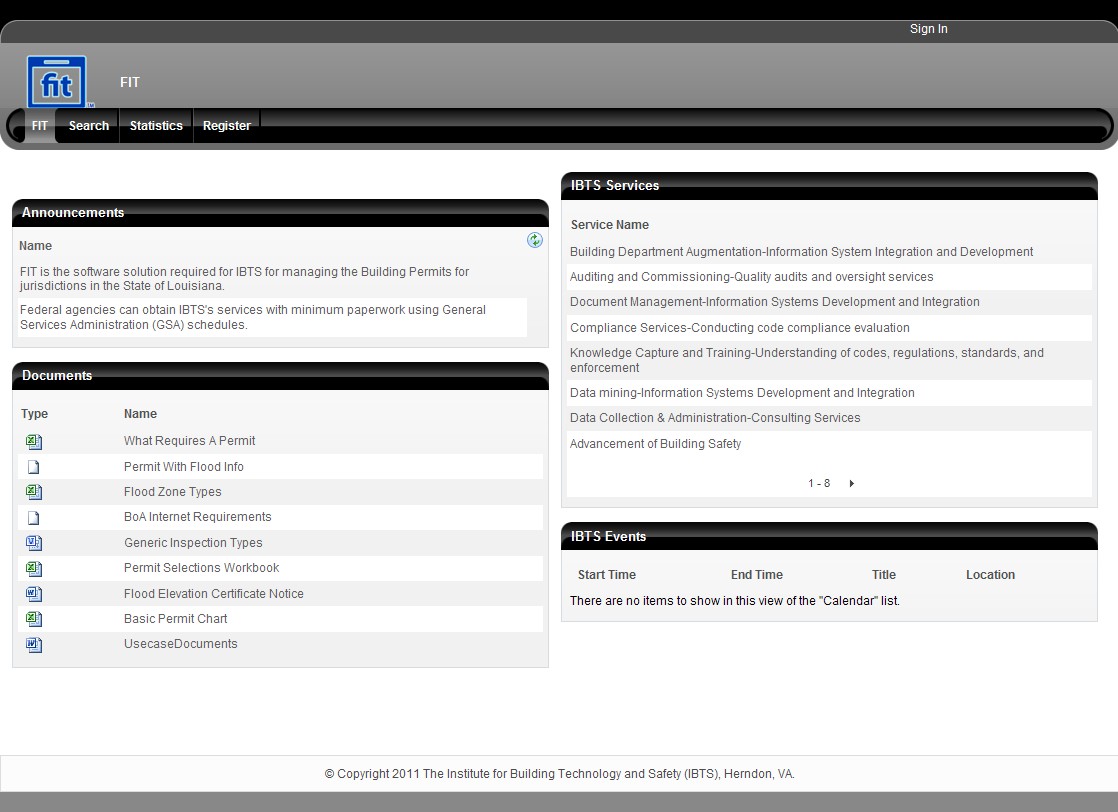This screenshot has width=1118, height=812.
Task: Click Excel icon for Basic Permit Chart
Action: tap(34, 619)
